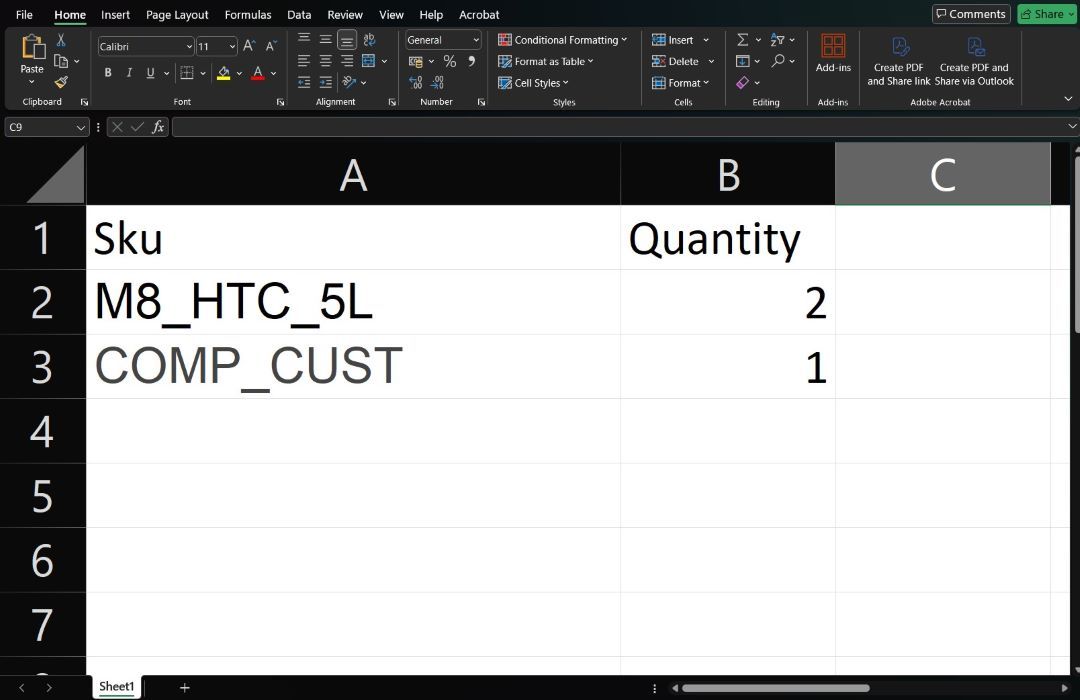
Task: Open Find and Select magnifier
Action: (778, 61)
